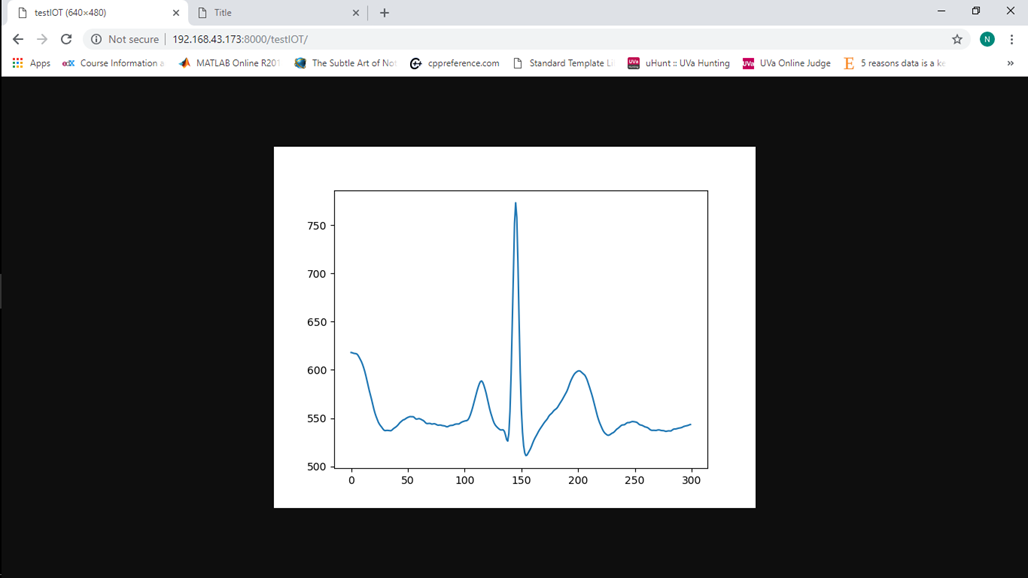Image resolution: width=1028 pixels, height=578 pixels.
Task: Close the Chrome window
Action: 1010,11
